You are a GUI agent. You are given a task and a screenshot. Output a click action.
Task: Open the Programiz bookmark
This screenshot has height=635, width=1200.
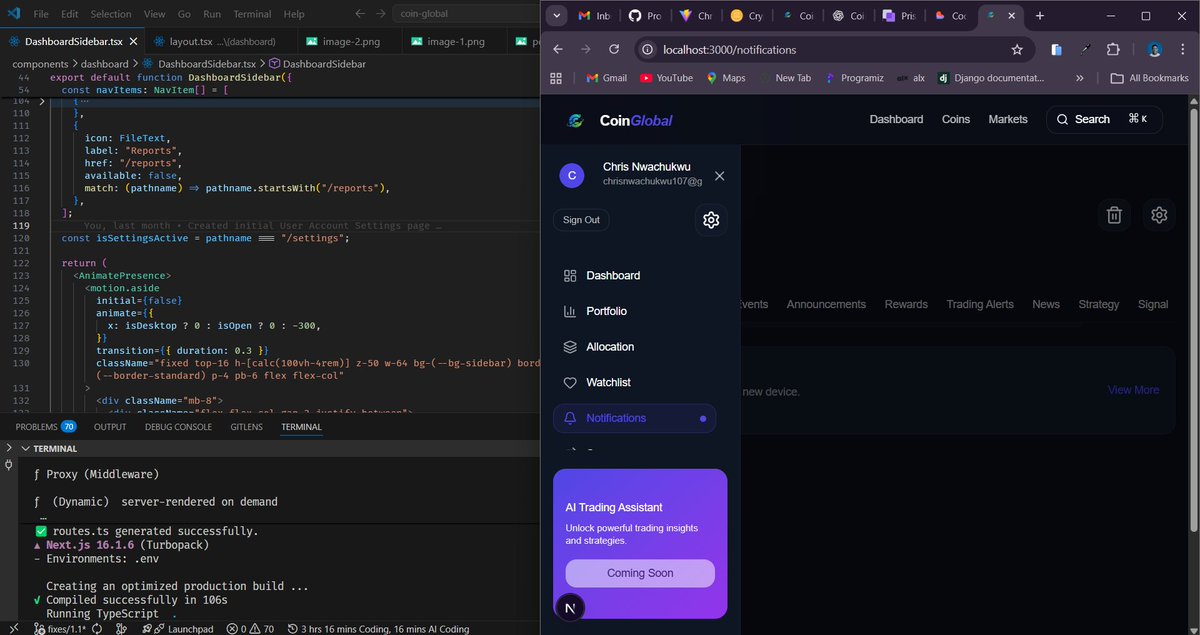coord(856,78)
